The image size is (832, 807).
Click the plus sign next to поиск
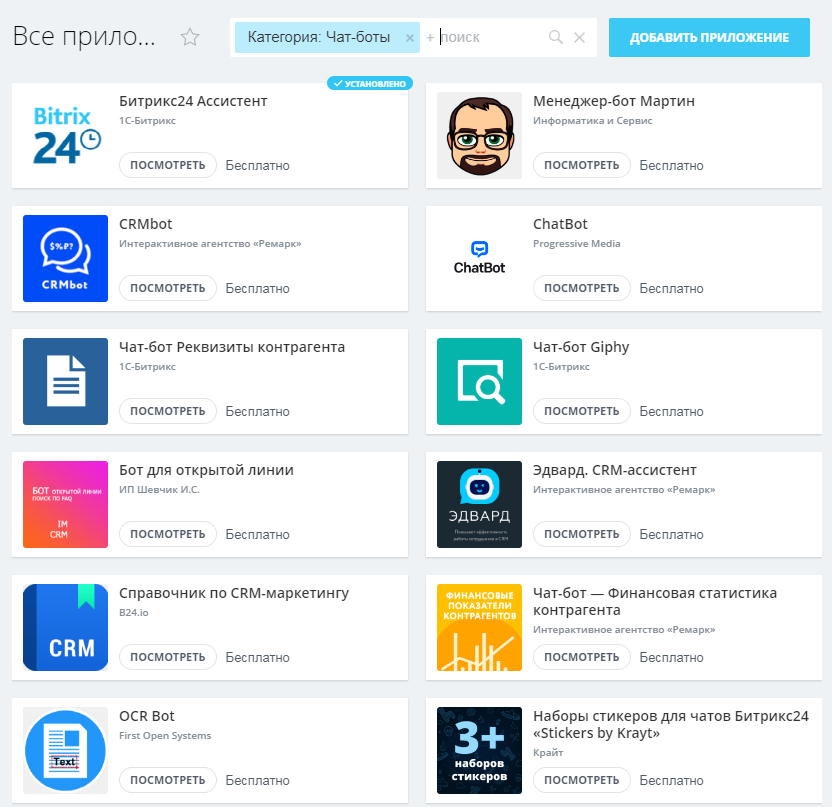coord(430,38)
